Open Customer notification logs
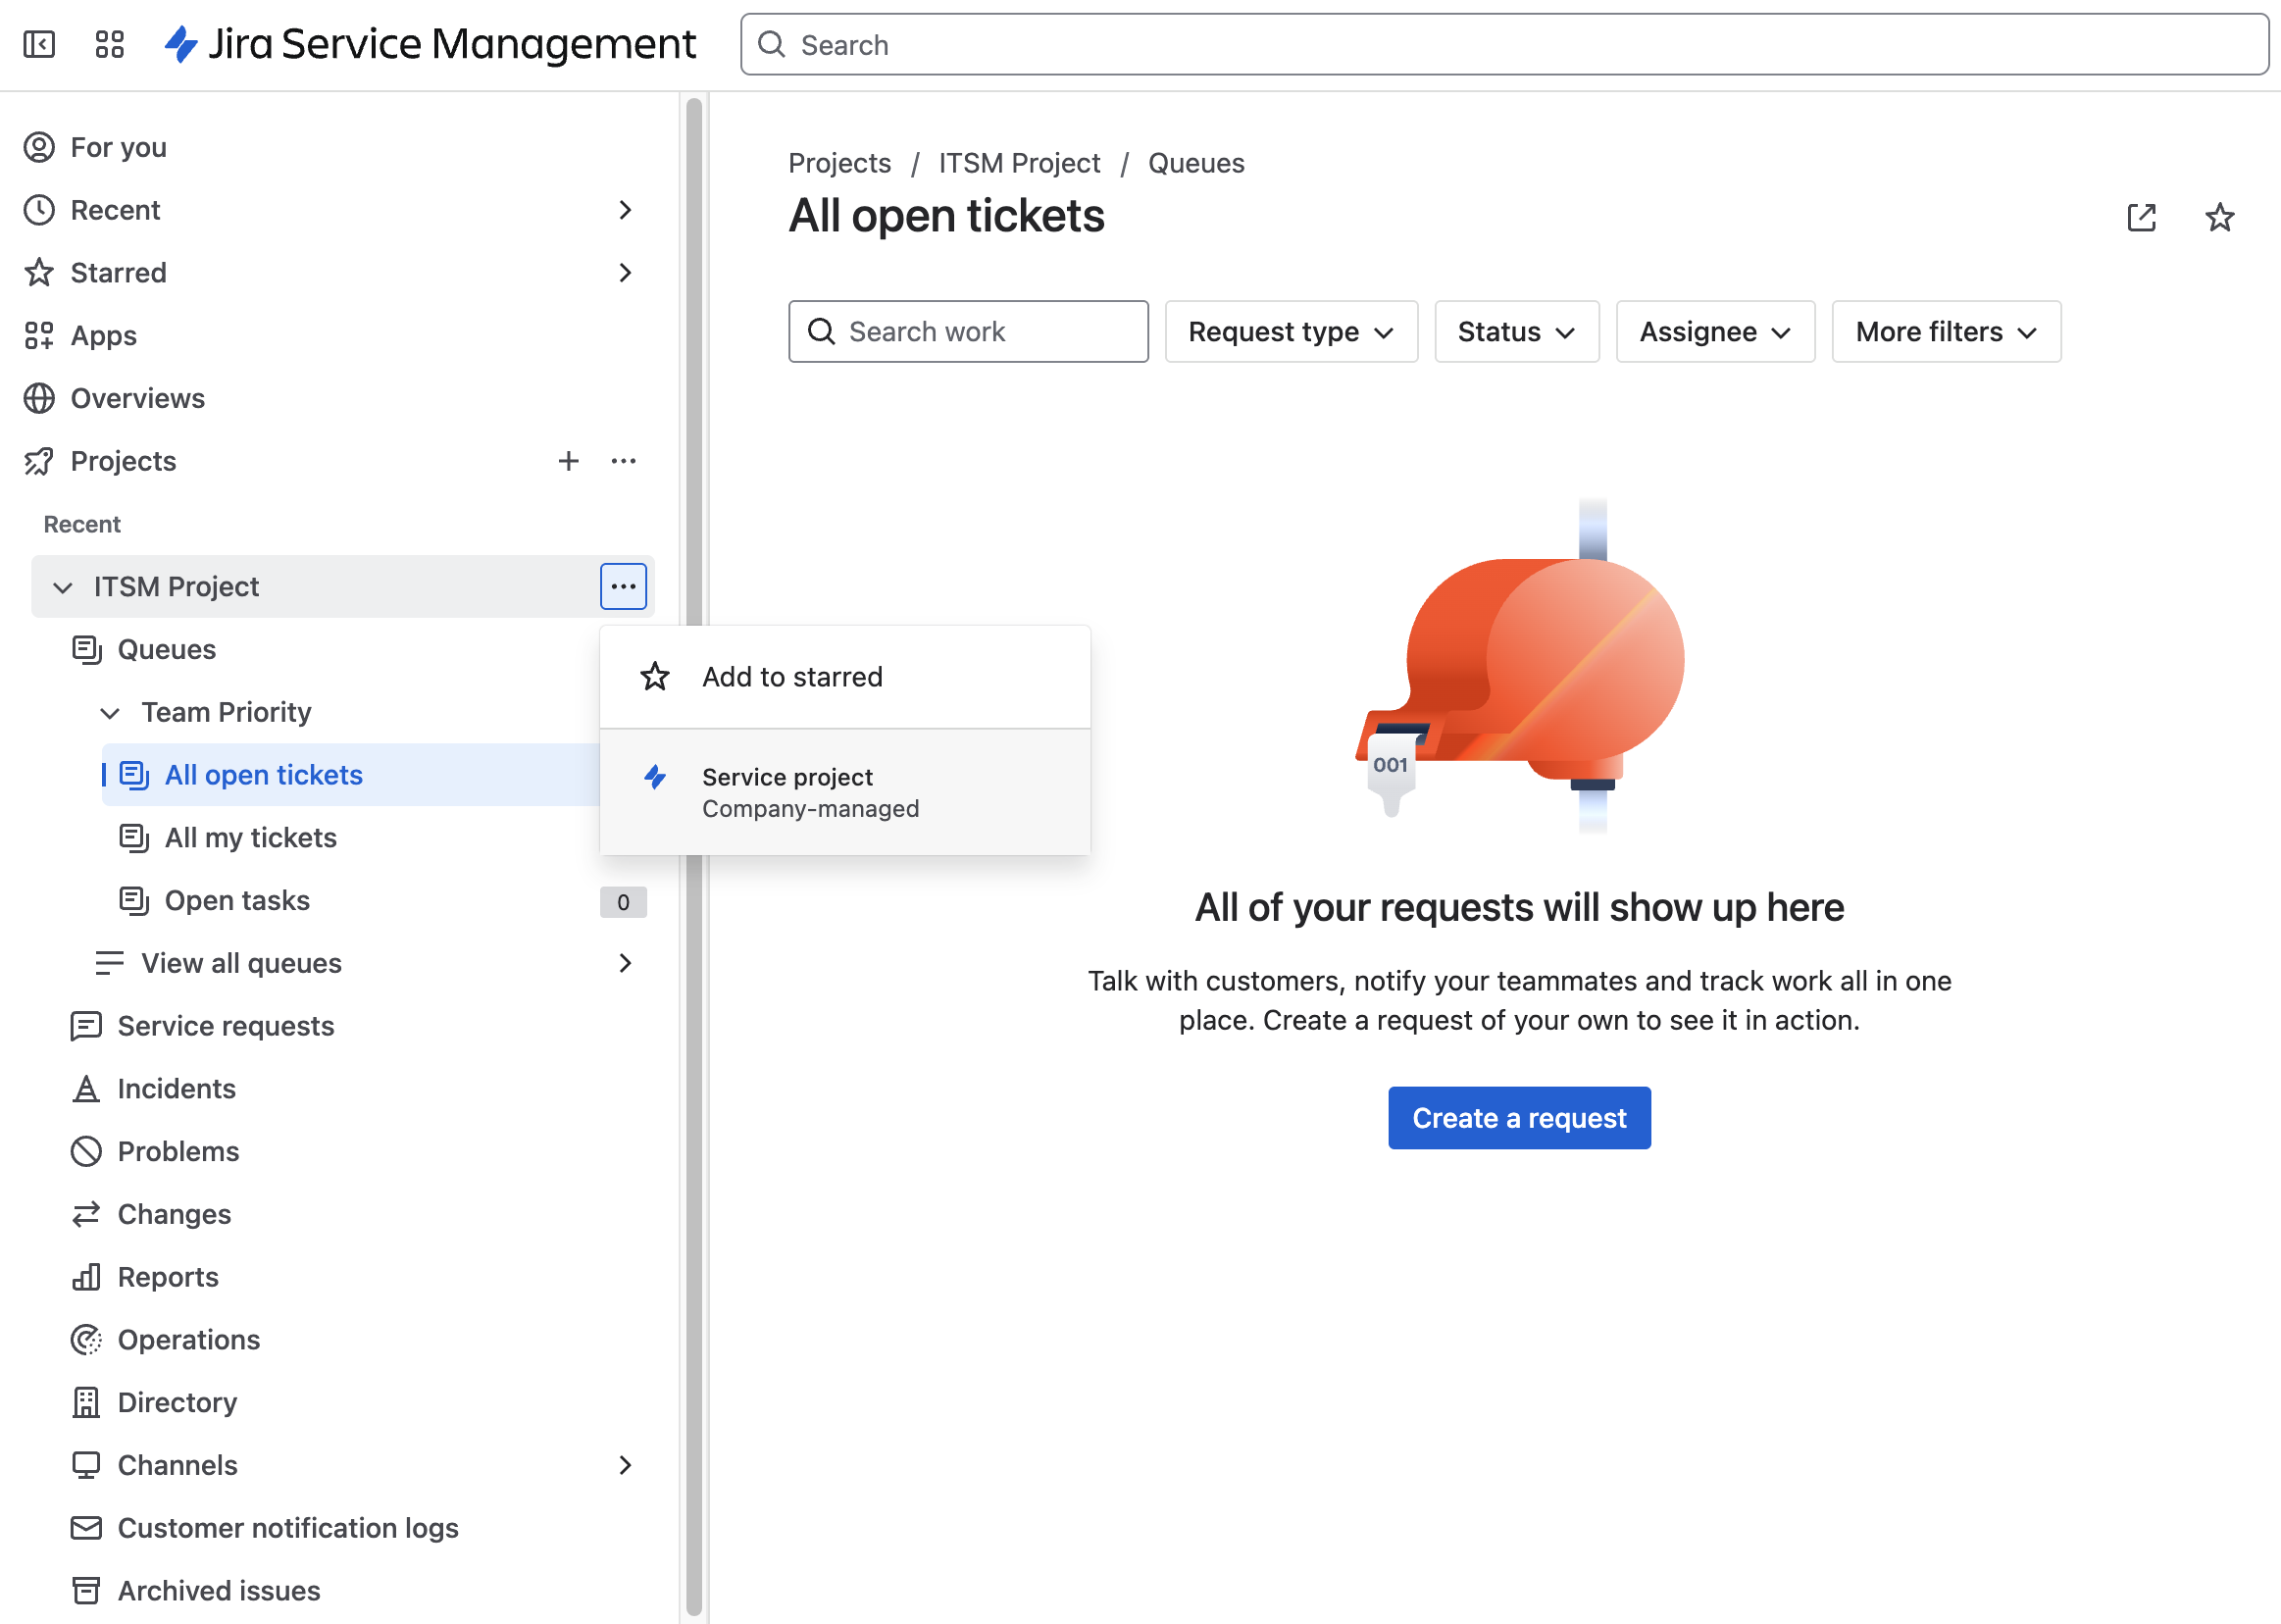This screenshot has height=1624, width=2281. (287, 1528)
